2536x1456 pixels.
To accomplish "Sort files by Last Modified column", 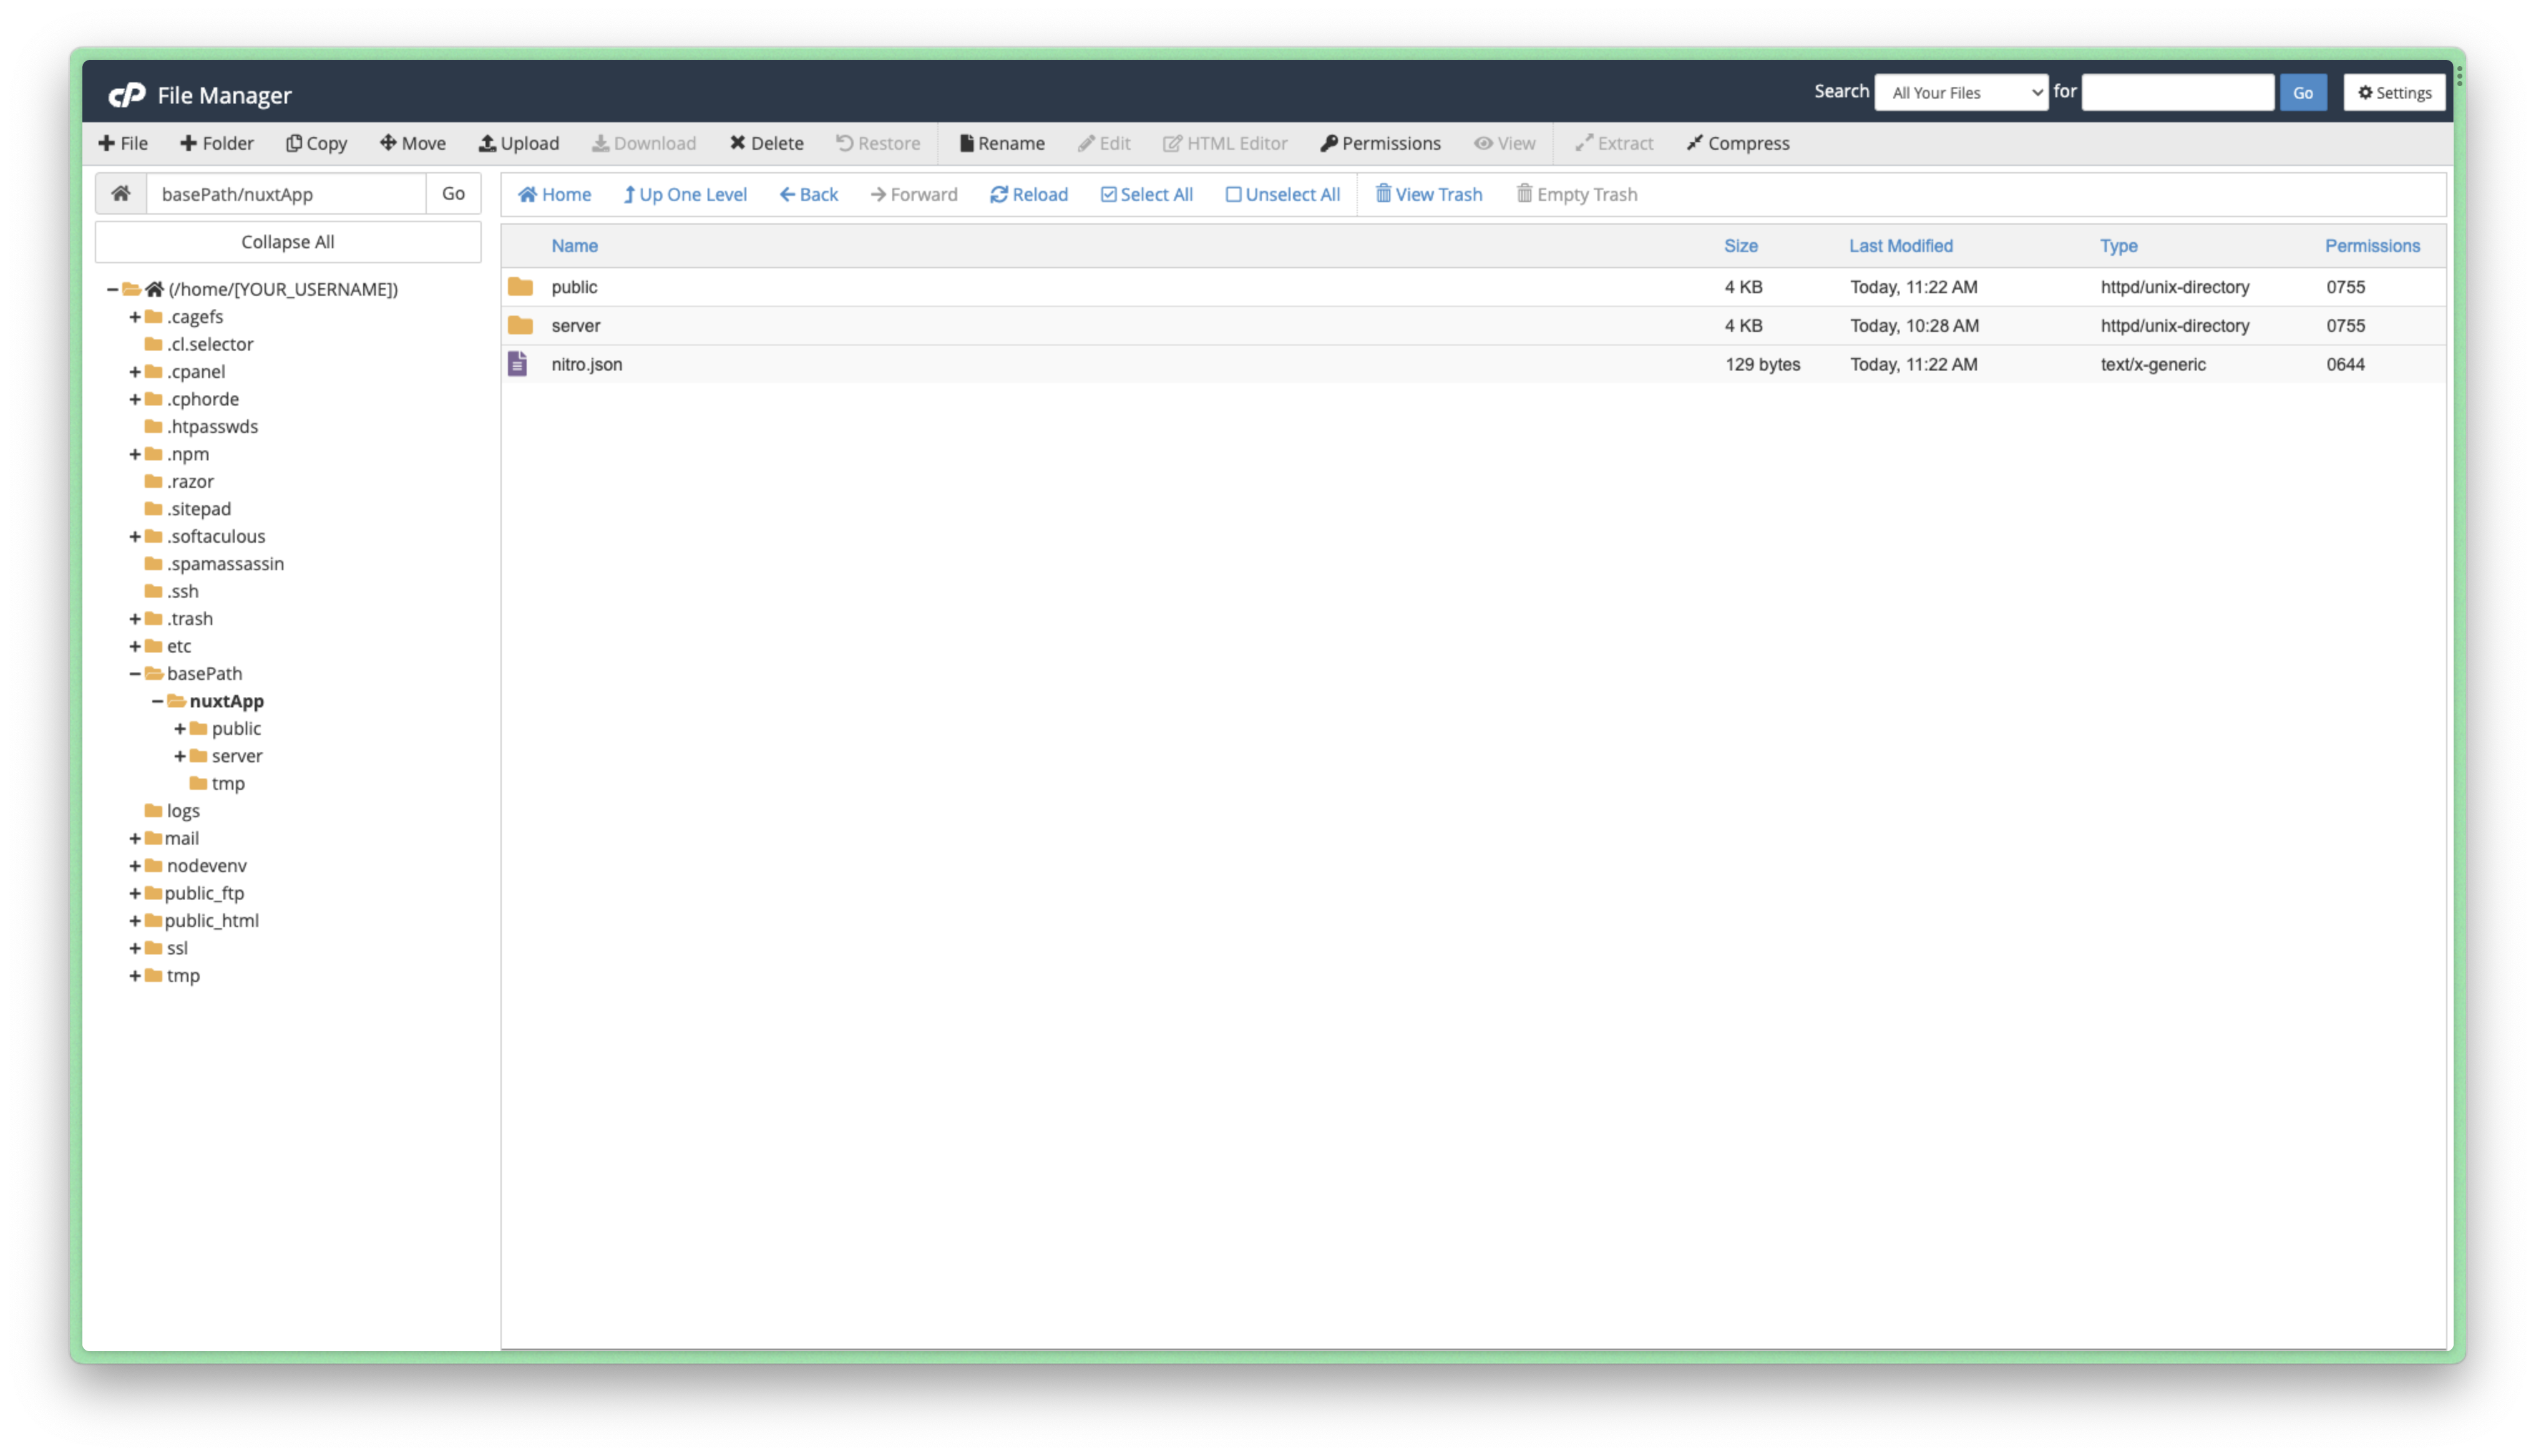I will point(1900,245).
